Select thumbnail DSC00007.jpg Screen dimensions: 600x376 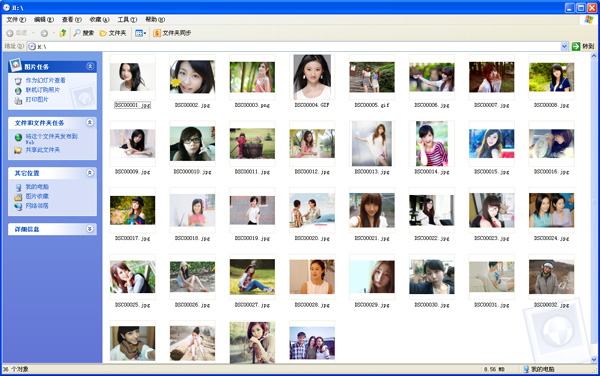click(x=492, y=77)
